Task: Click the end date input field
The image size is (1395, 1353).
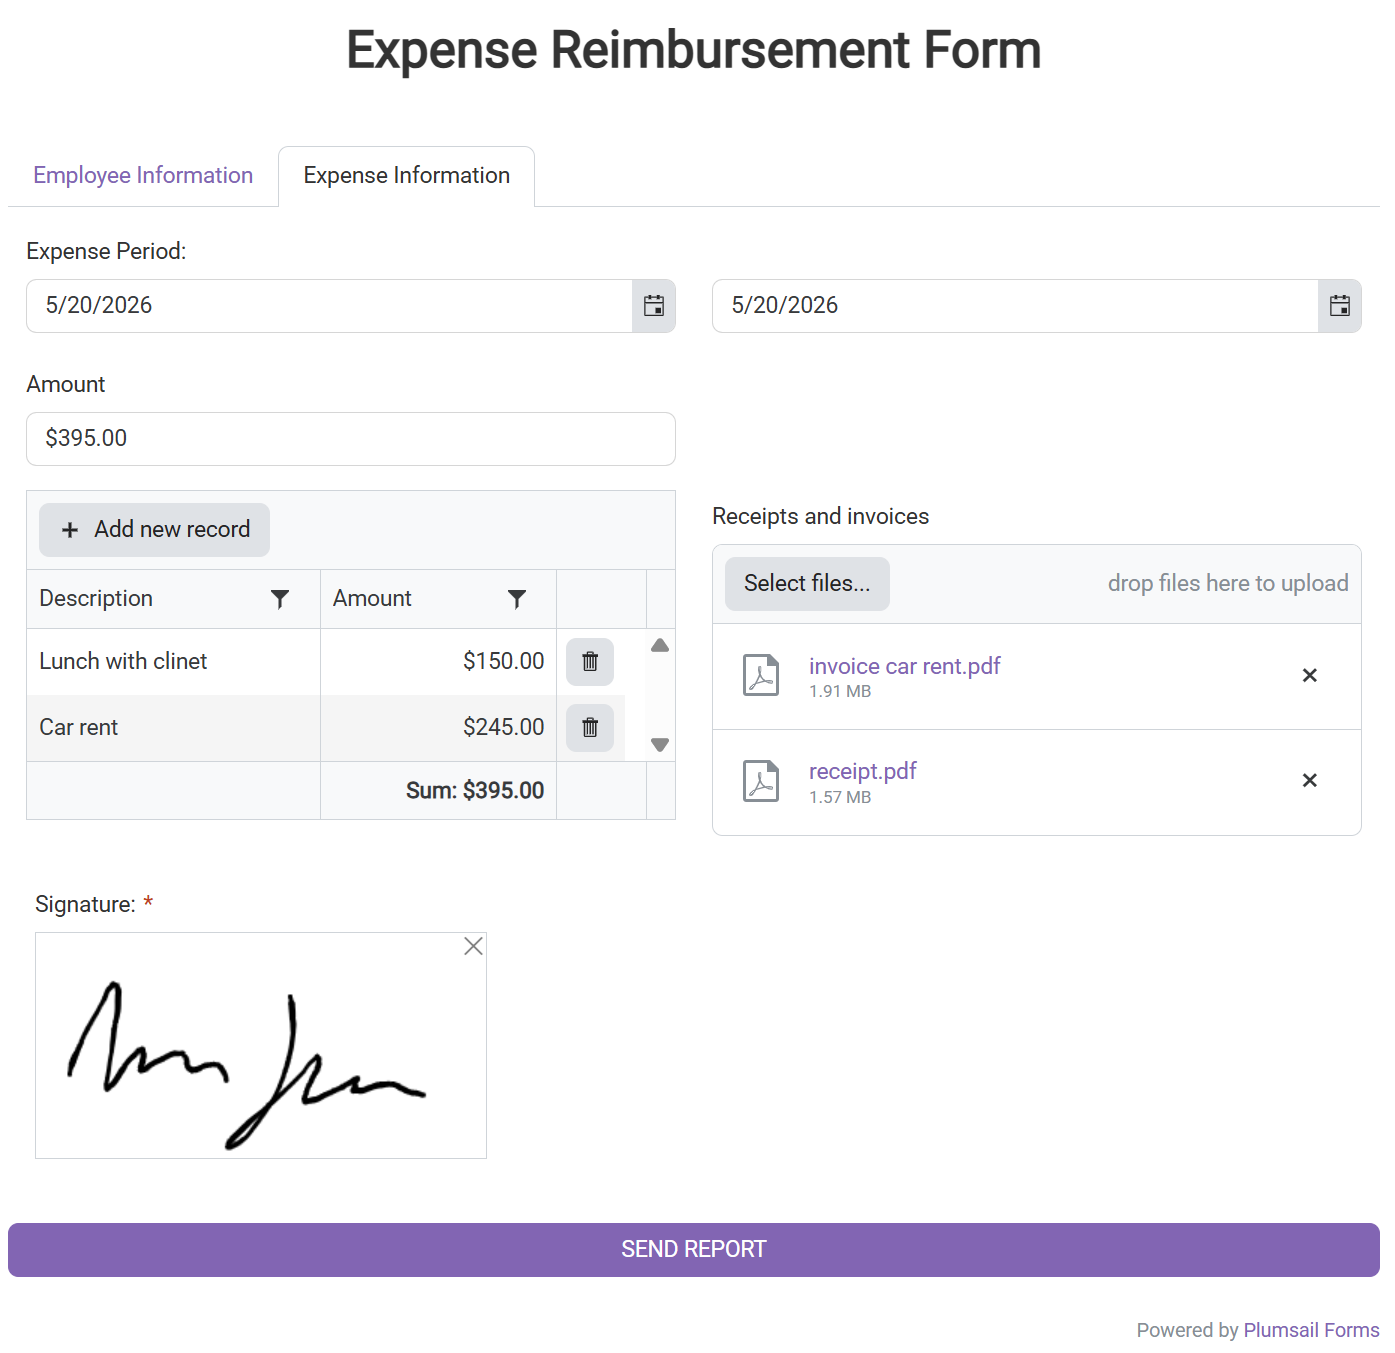Action: pyautogui.click(x=1016, y=306)
